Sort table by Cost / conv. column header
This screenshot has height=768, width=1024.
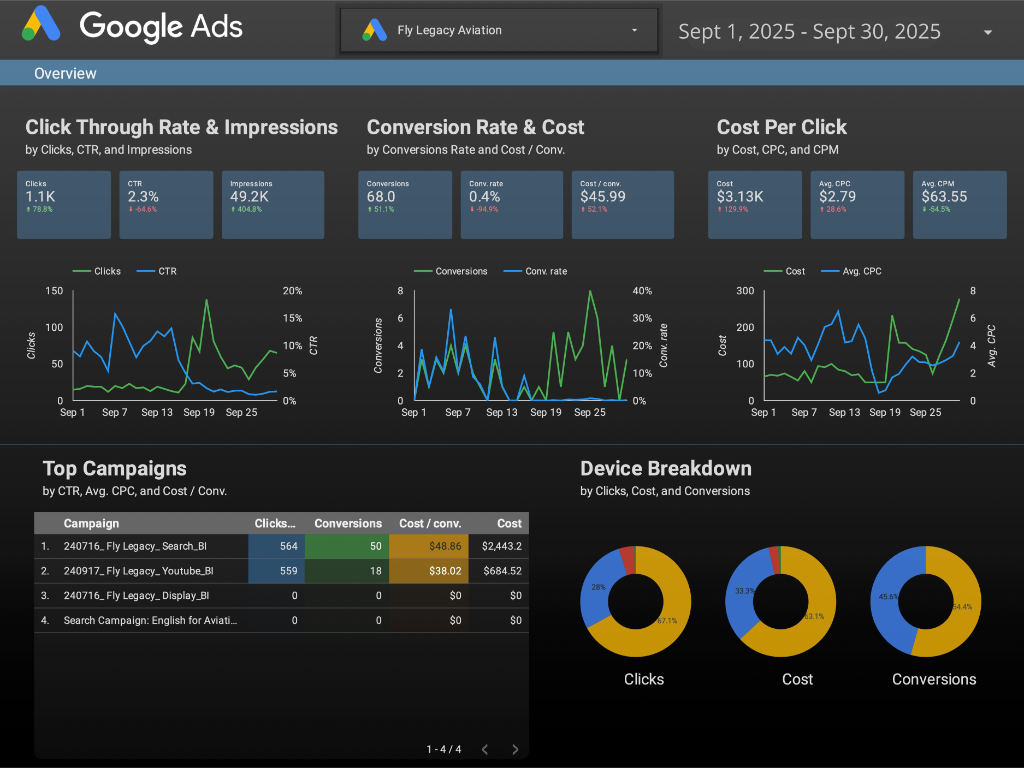click(x=430, y=523)
